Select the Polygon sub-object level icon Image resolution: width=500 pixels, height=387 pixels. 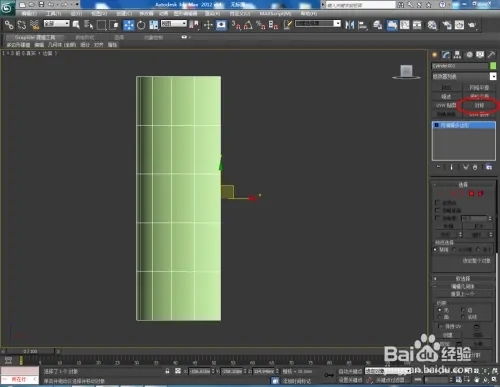(x=471, y=193)
